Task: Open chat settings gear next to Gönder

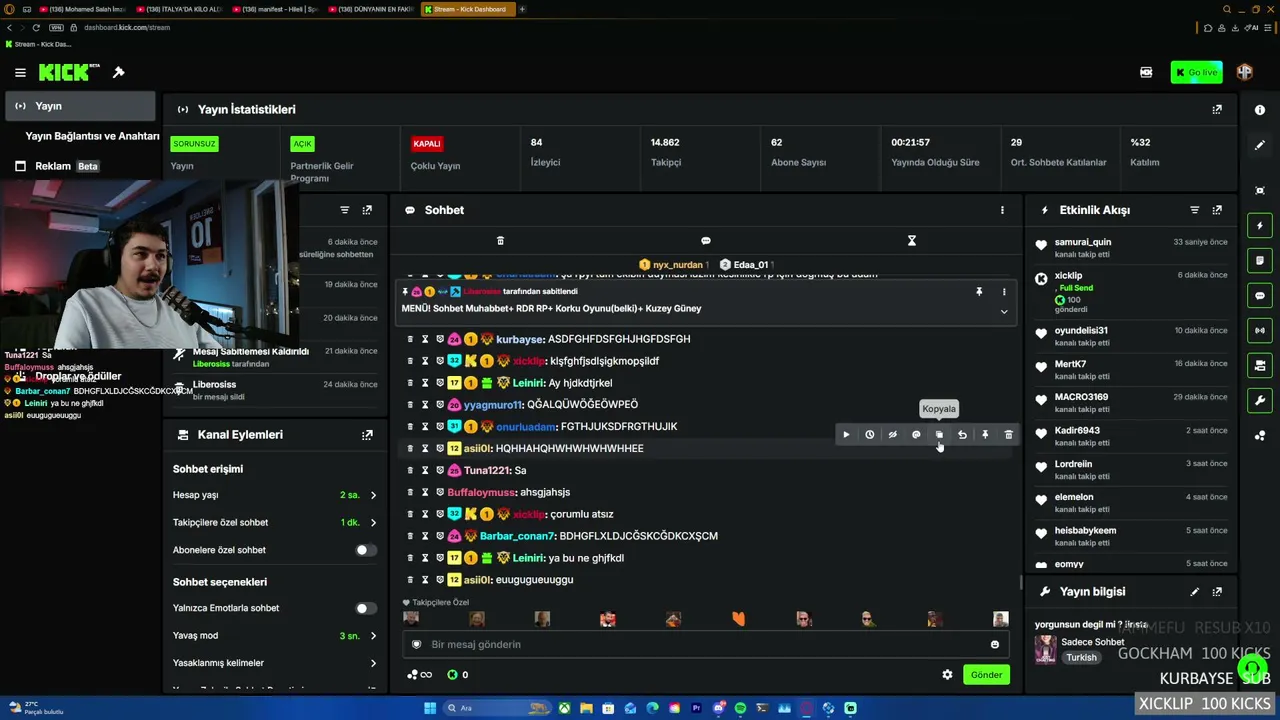Action: tap(947, 675)
